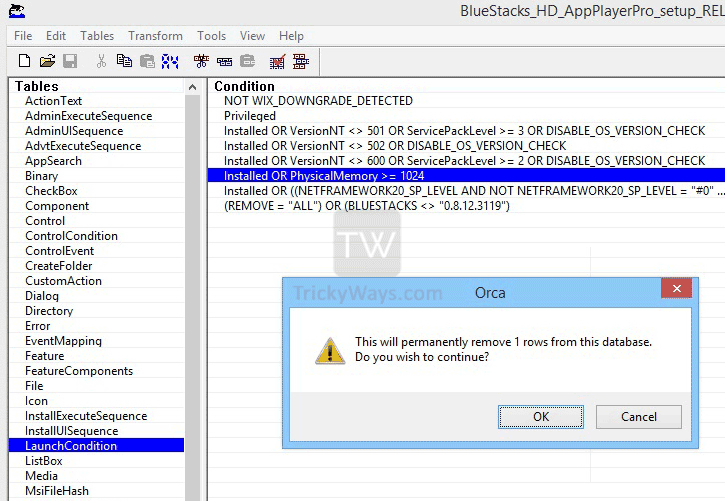
Task: Click the blue binoculars Find icon
Action: [170, 61]
